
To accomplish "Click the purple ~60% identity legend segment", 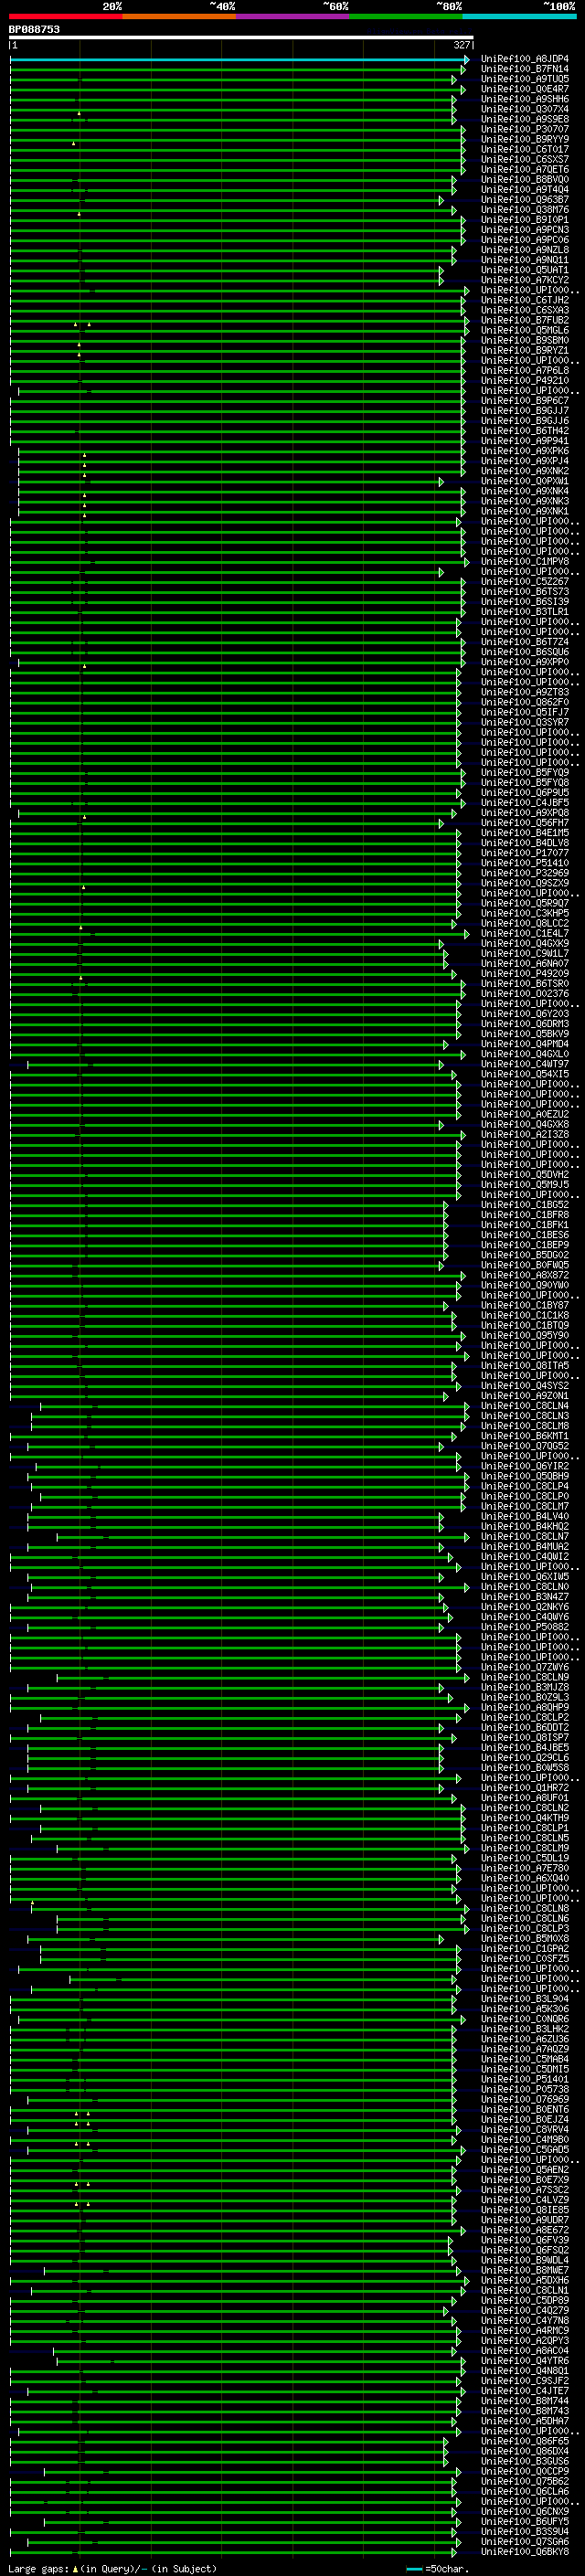I will 292,16.
